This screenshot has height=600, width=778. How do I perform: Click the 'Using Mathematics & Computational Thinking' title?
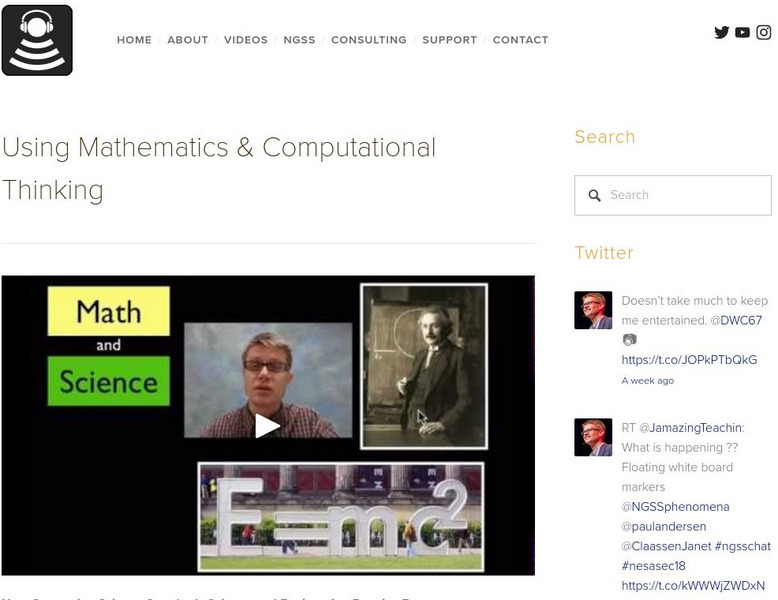(x=219, y=169)
